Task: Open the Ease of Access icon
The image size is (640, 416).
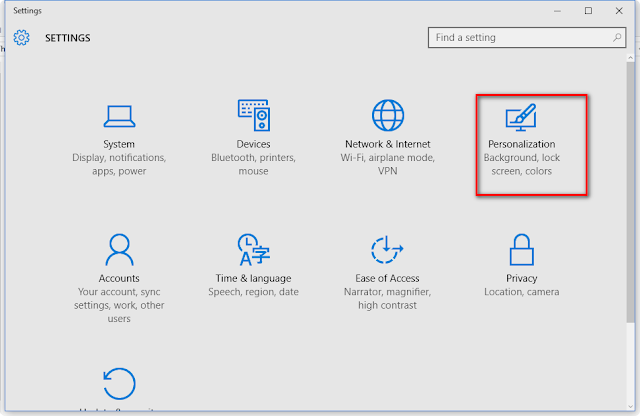Action: pos(386,249)
